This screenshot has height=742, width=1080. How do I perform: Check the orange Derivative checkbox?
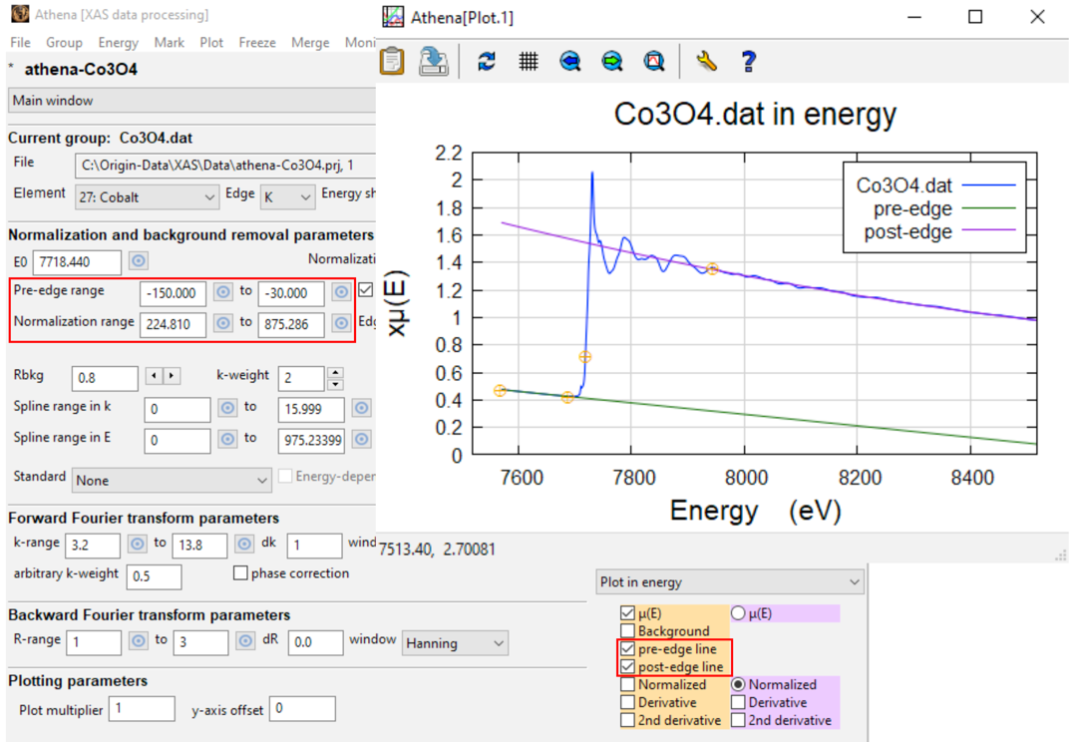coord(627,703)
